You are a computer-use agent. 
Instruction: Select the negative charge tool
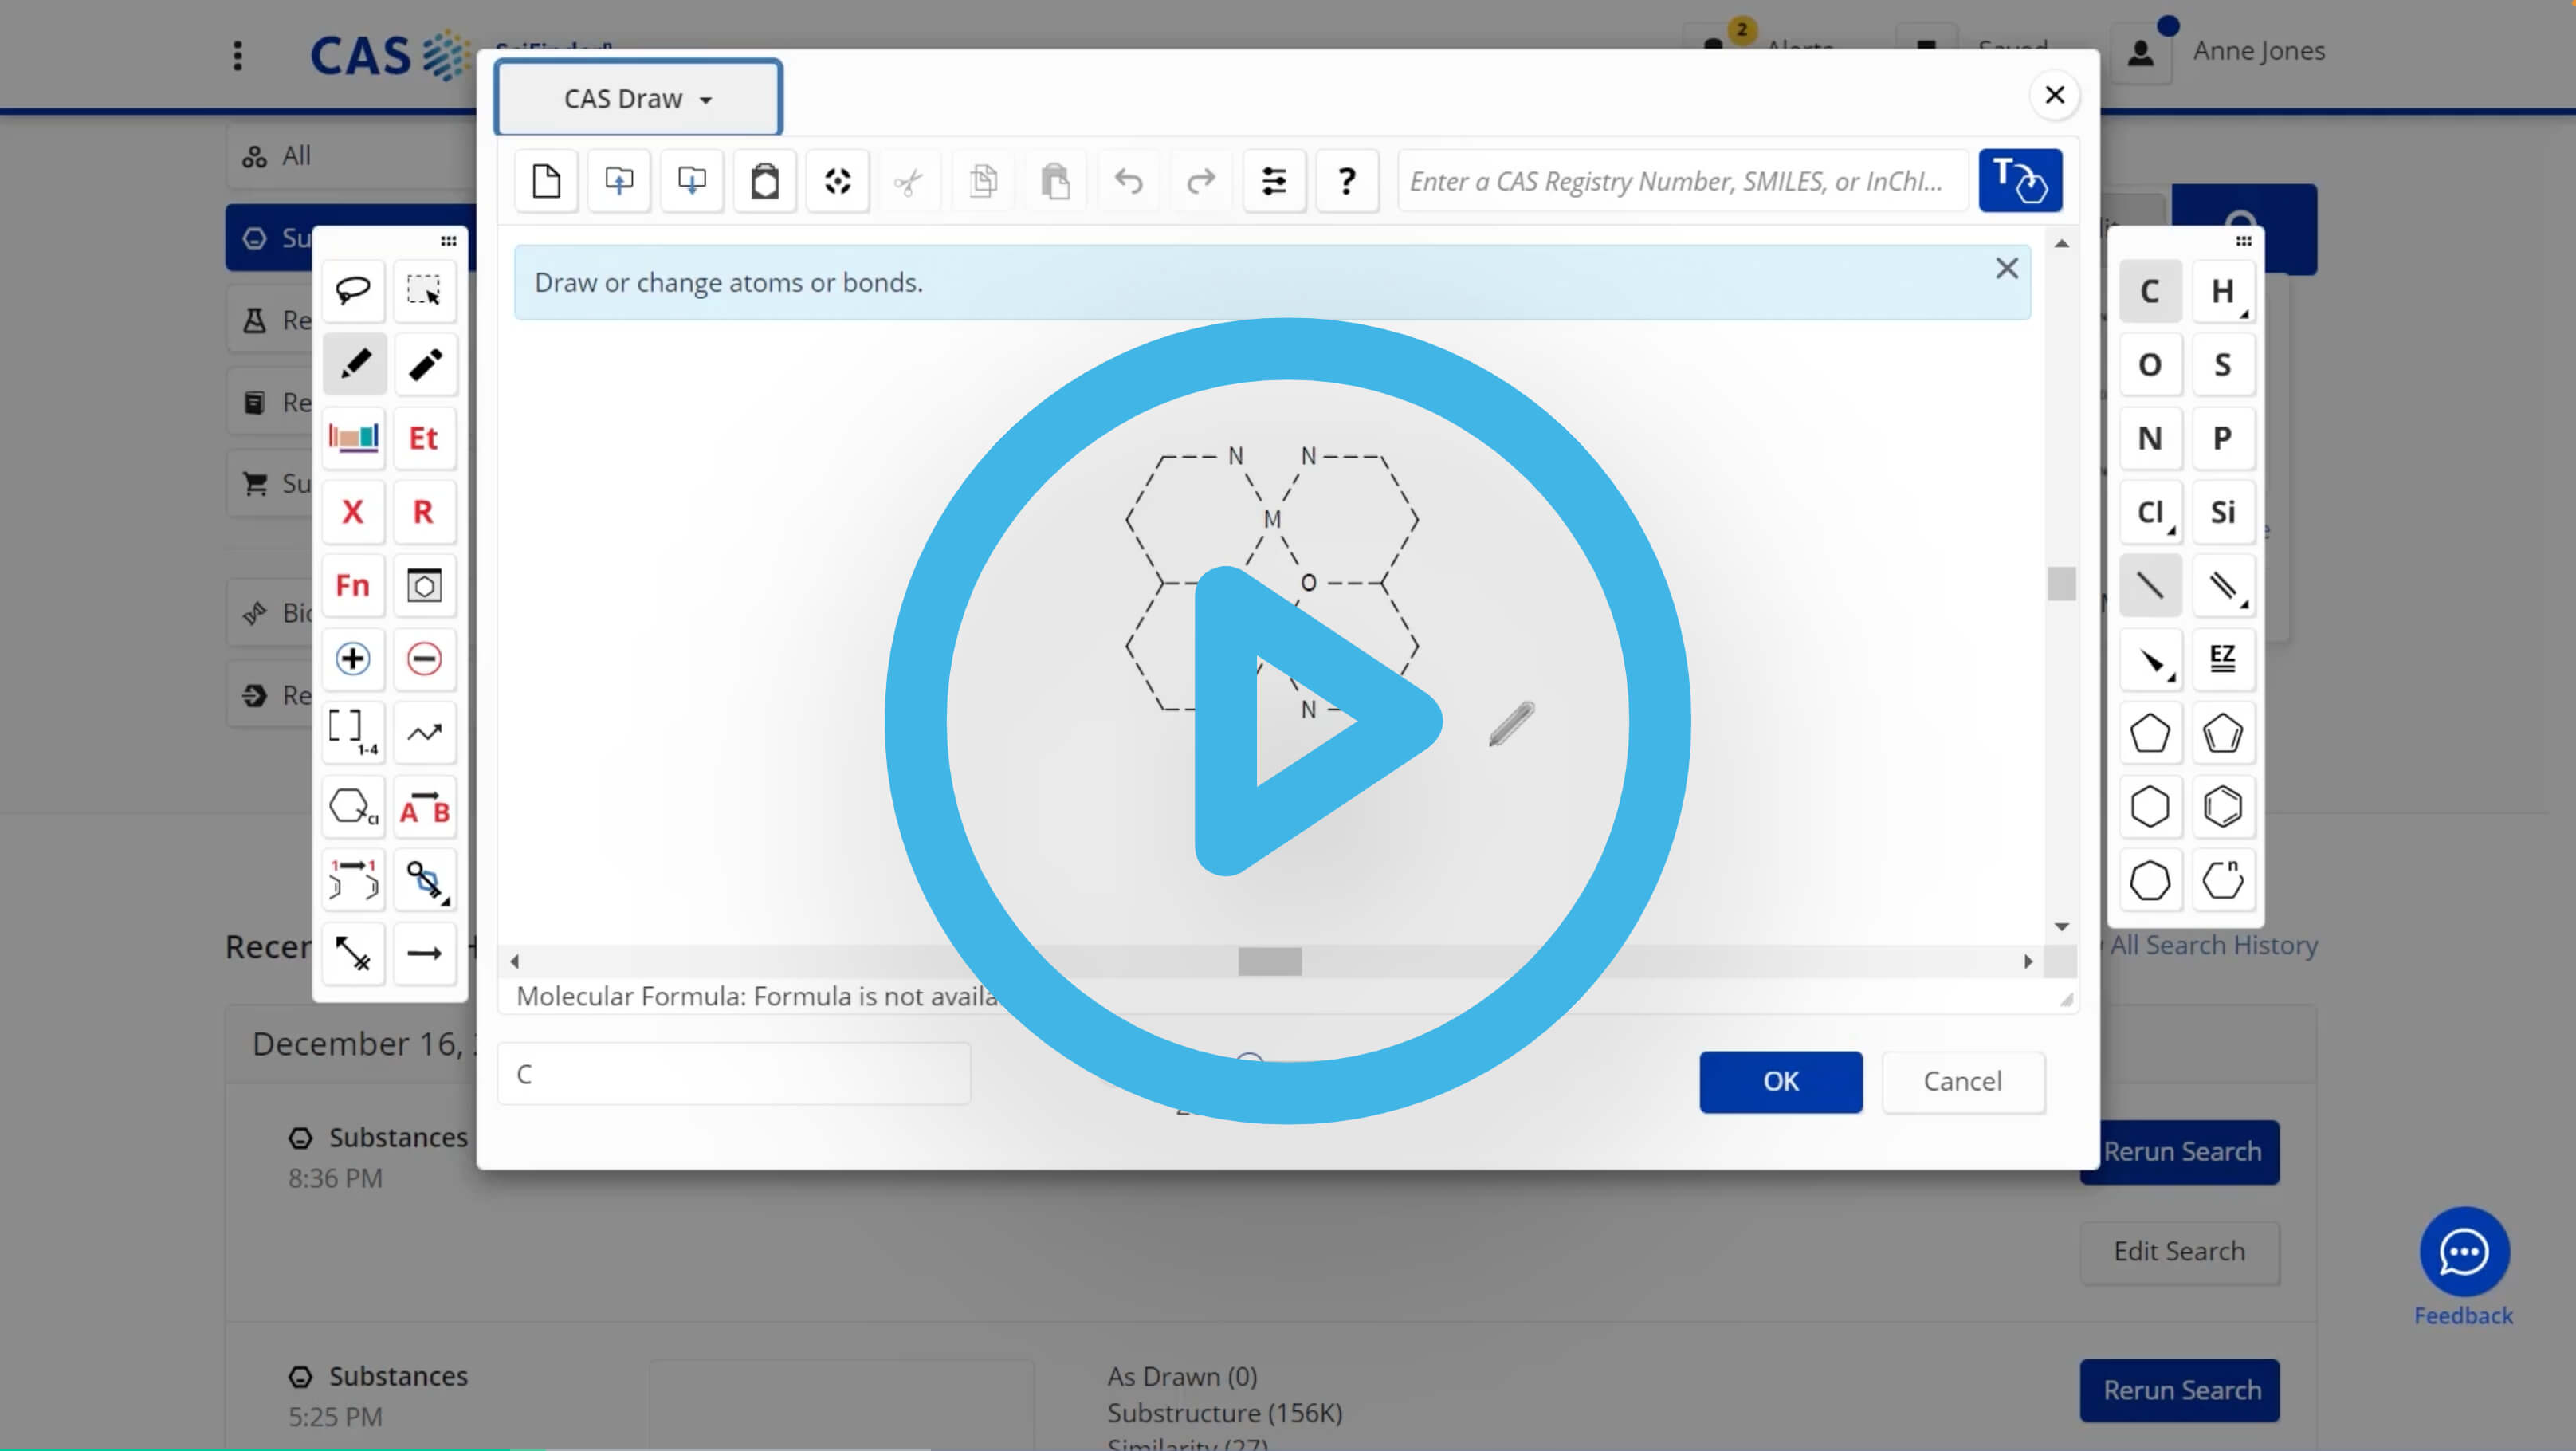coord(424,659)
